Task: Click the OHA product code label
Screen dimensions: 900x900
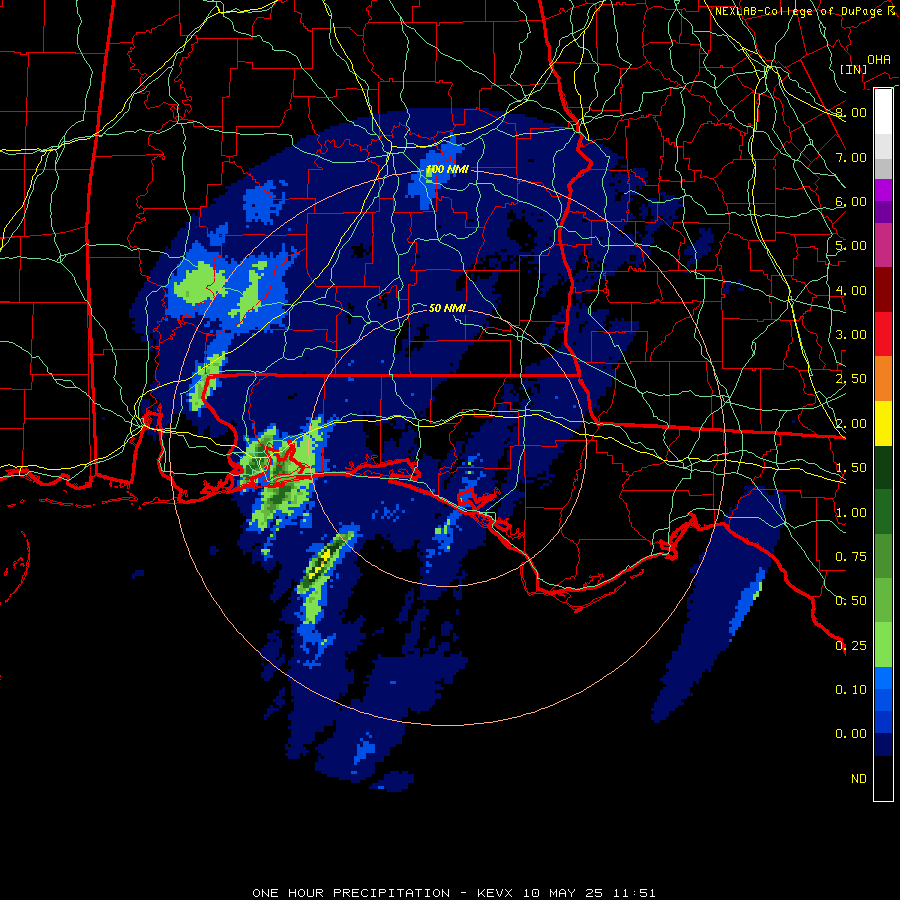Action: pyautogui.click(x=879, y=60)
